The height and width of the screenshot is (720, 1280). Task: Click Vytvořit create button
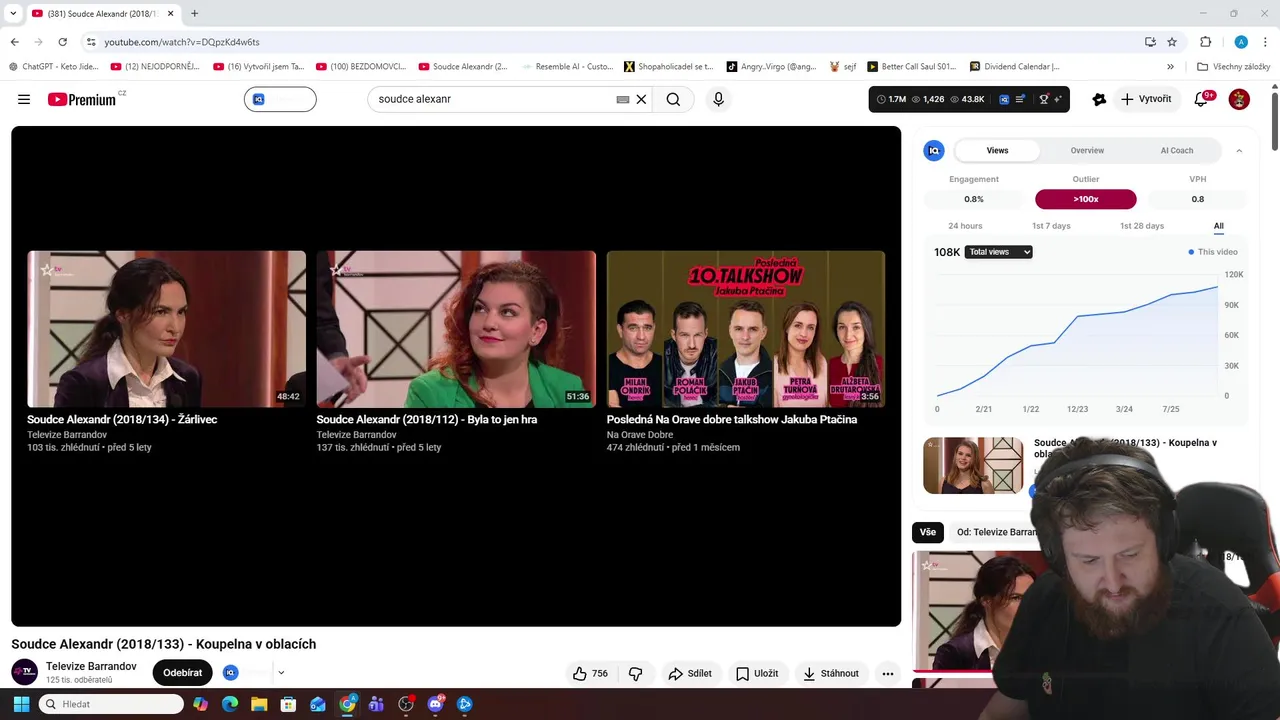click(x=1146, y=99)
